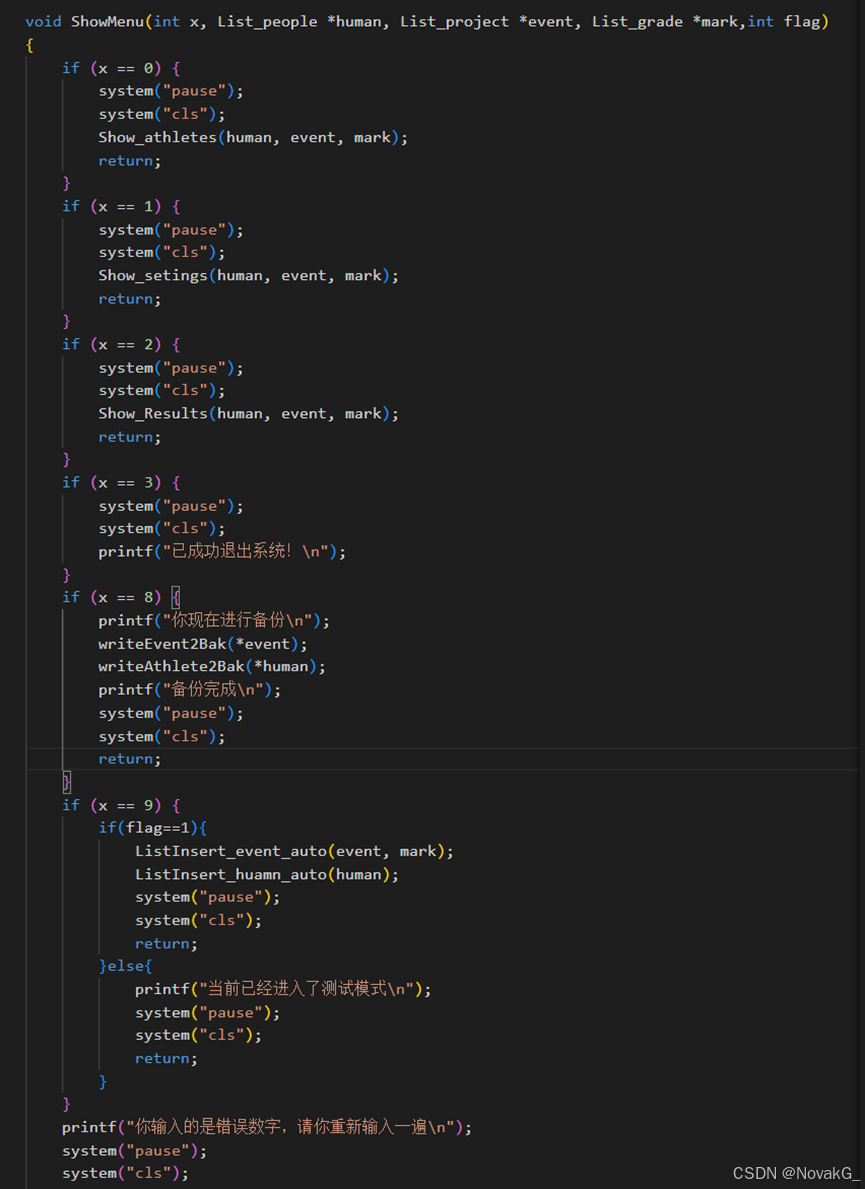Click the "if (x == 2) {" line
Image resolution: width=865 pixels, height=1189 pixels.
coord(121,344)
